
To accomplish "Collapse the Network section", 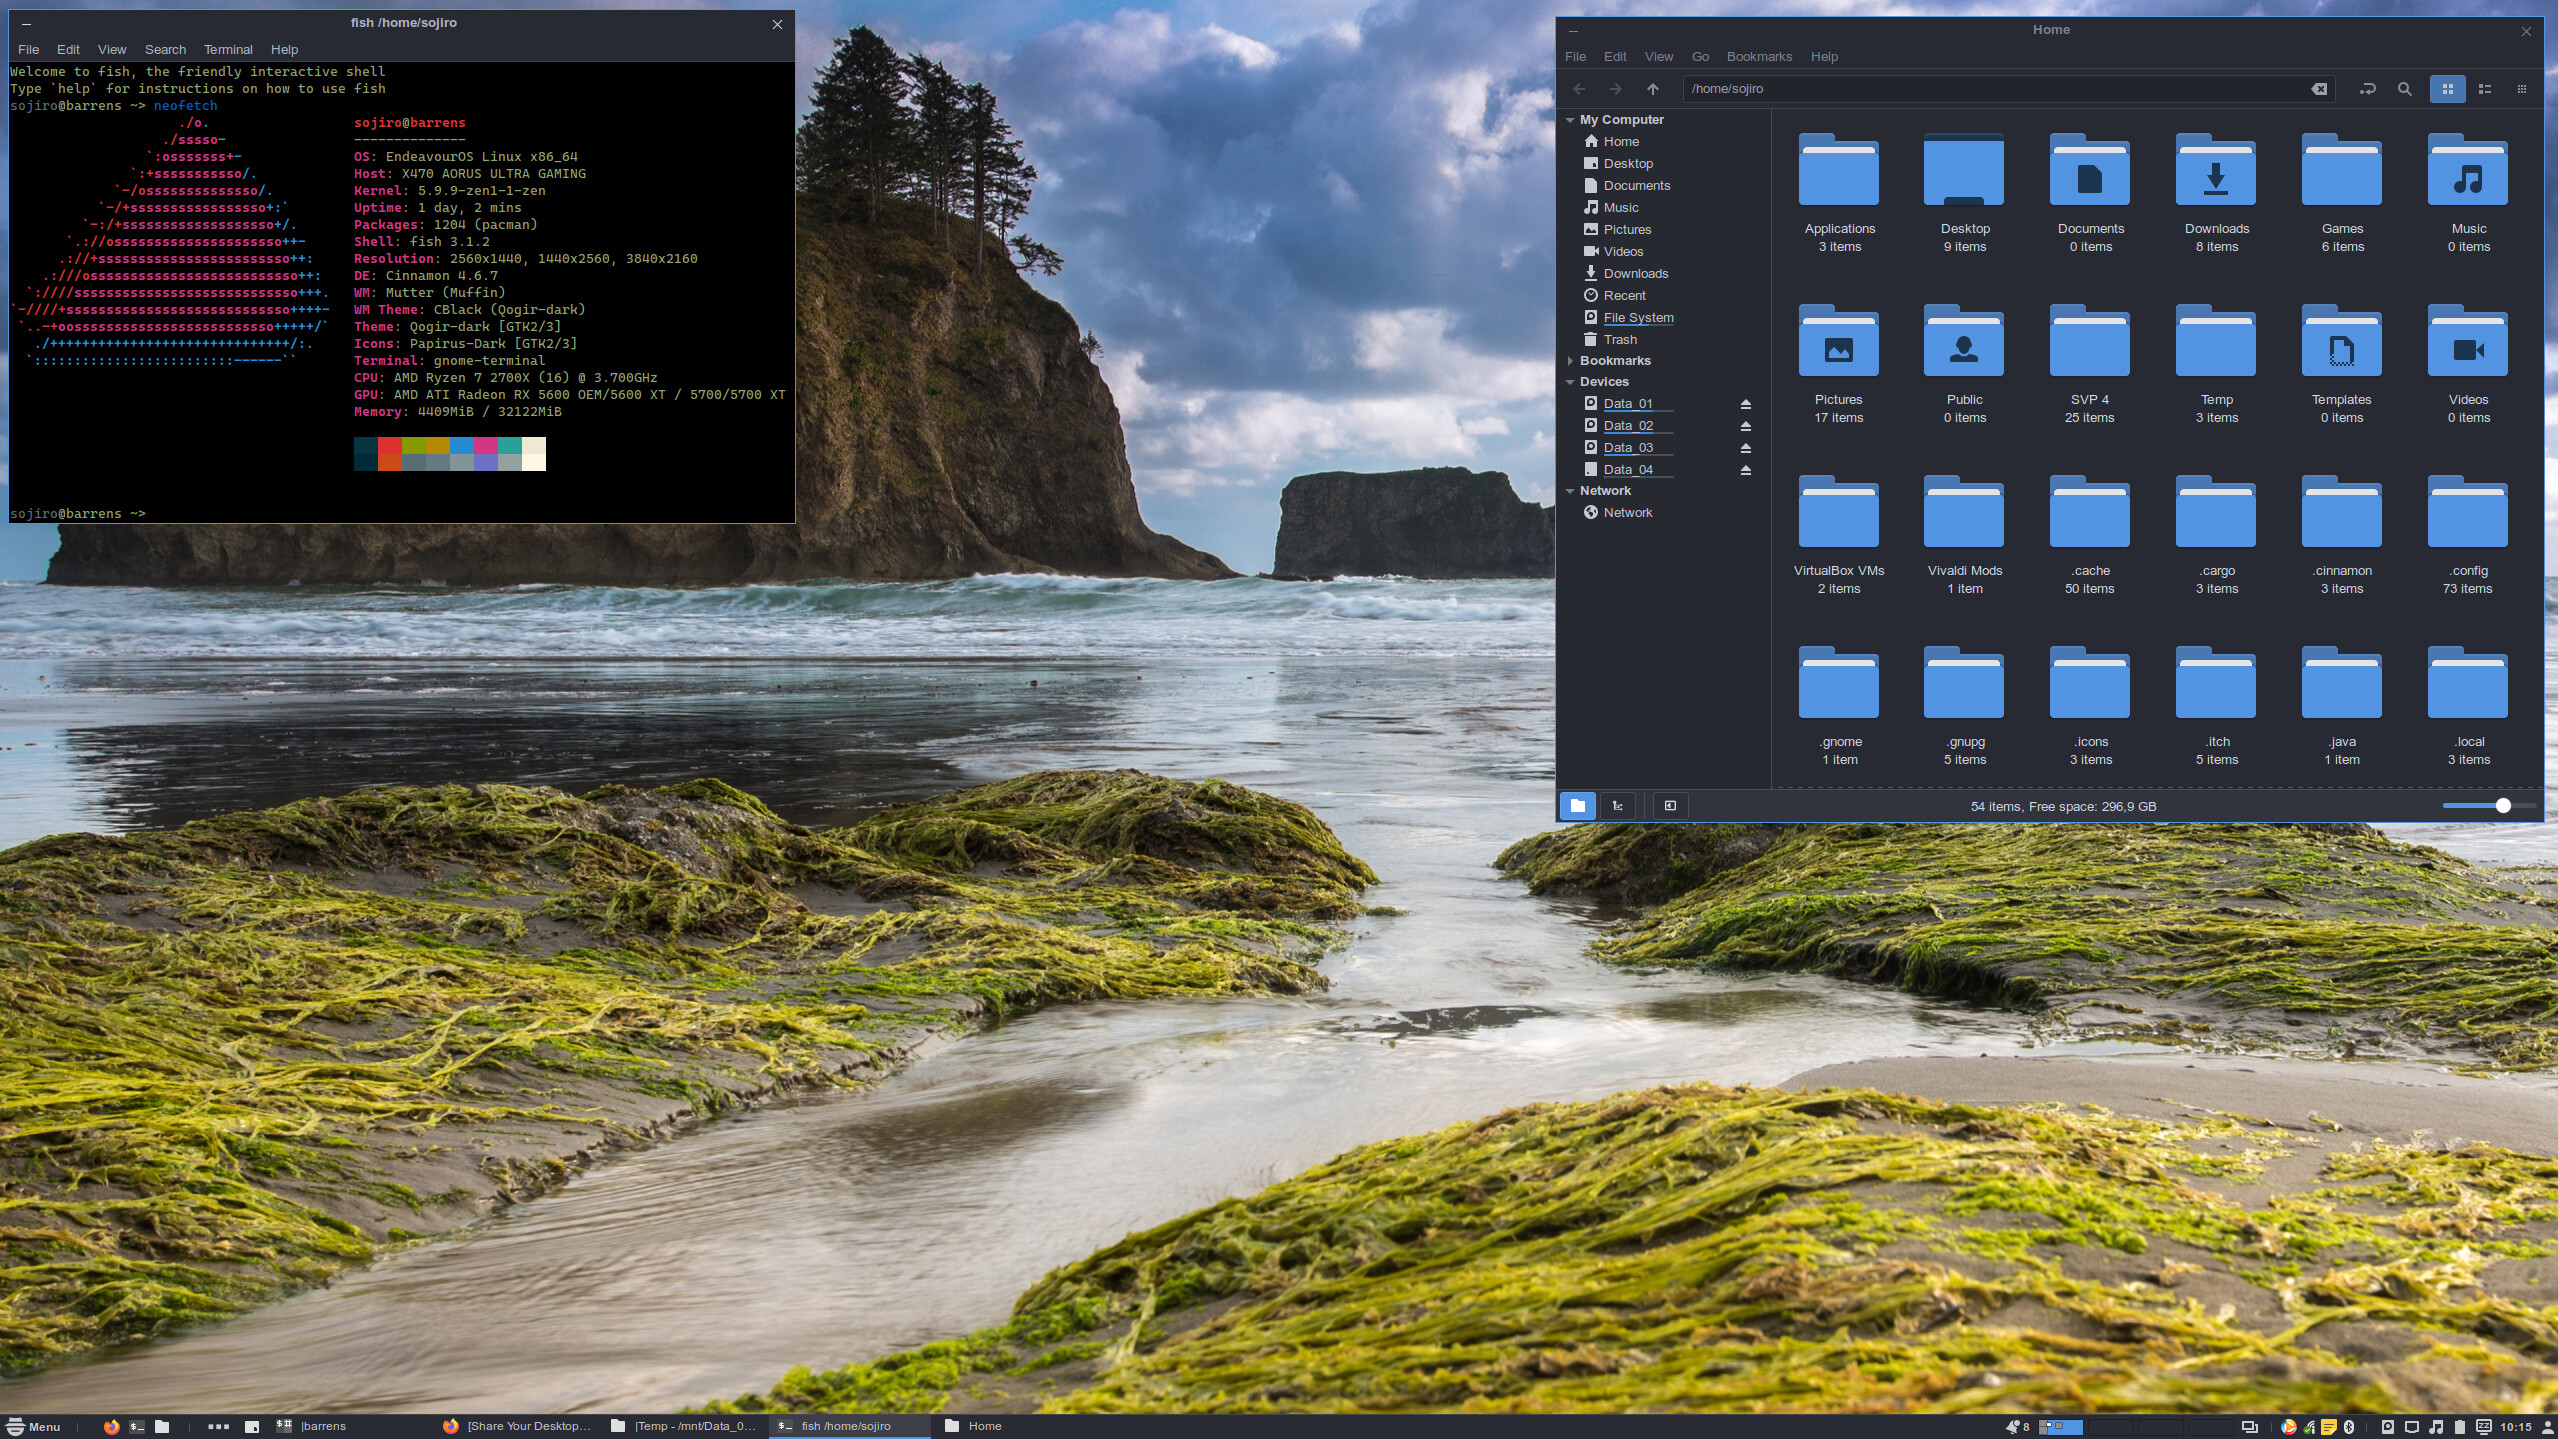I will coord(1570,491).
